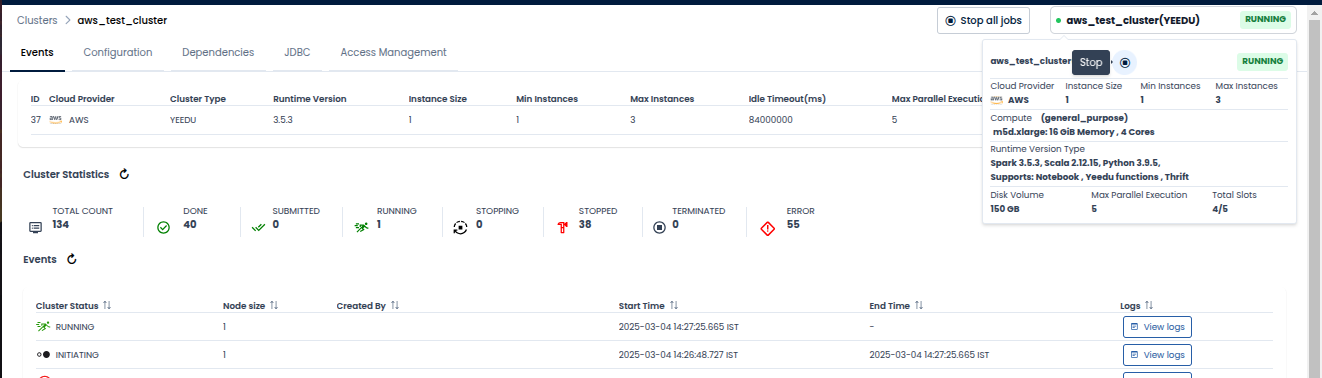Click the cluster ID 37 cell

[x=36, y=120]
